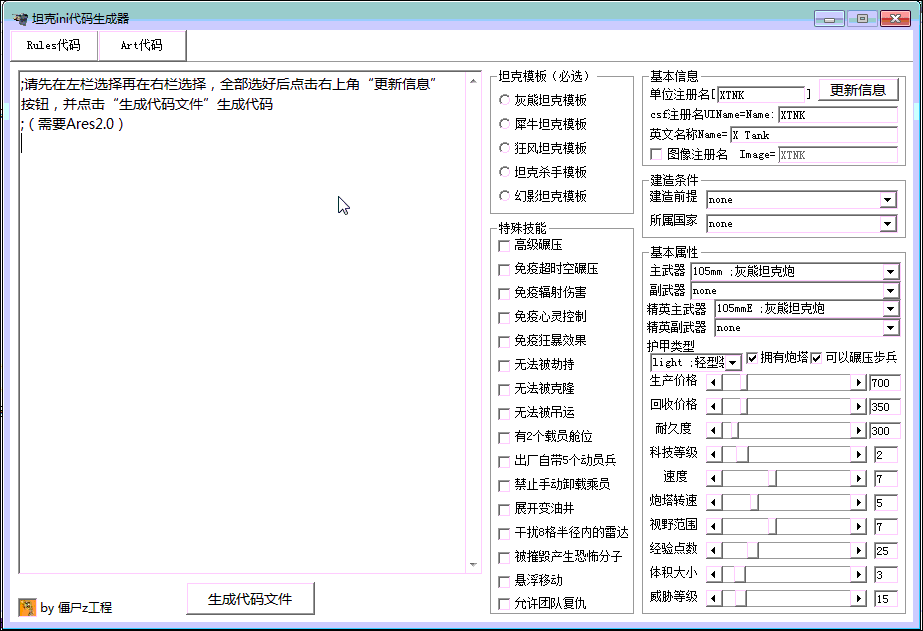Click the csf注册名 UIName input field
923x631 pixels.
[x=838, y=115]
